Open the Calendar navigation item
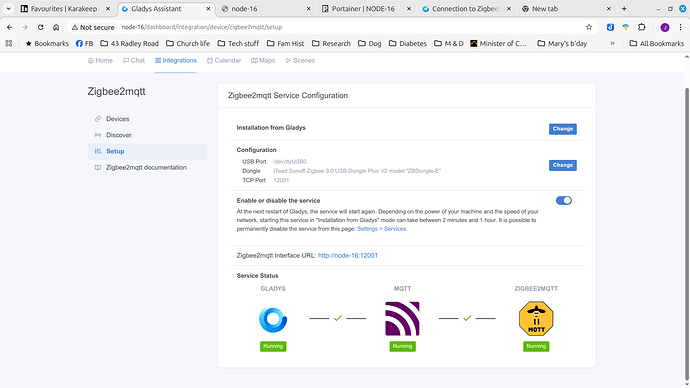Screen dimensions: 690x388 pos(224,60)
